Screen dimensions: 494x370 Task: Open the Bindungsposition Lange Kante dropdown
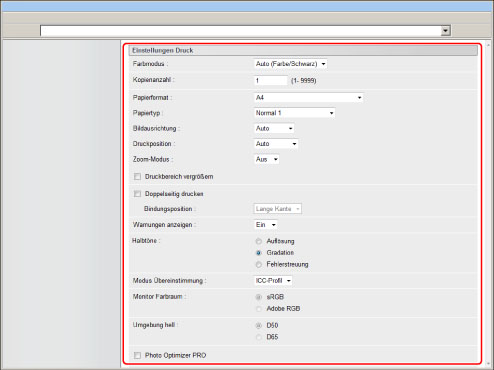278,209
